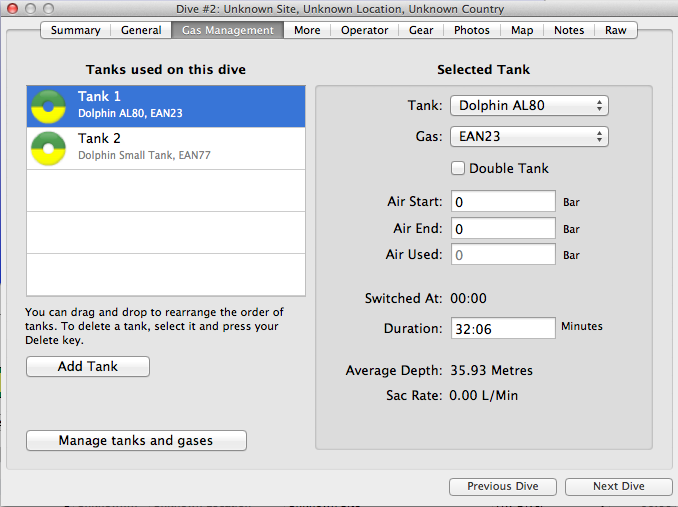Switch to the Gear tab
The image size is (678, 507).
(421, 30)
